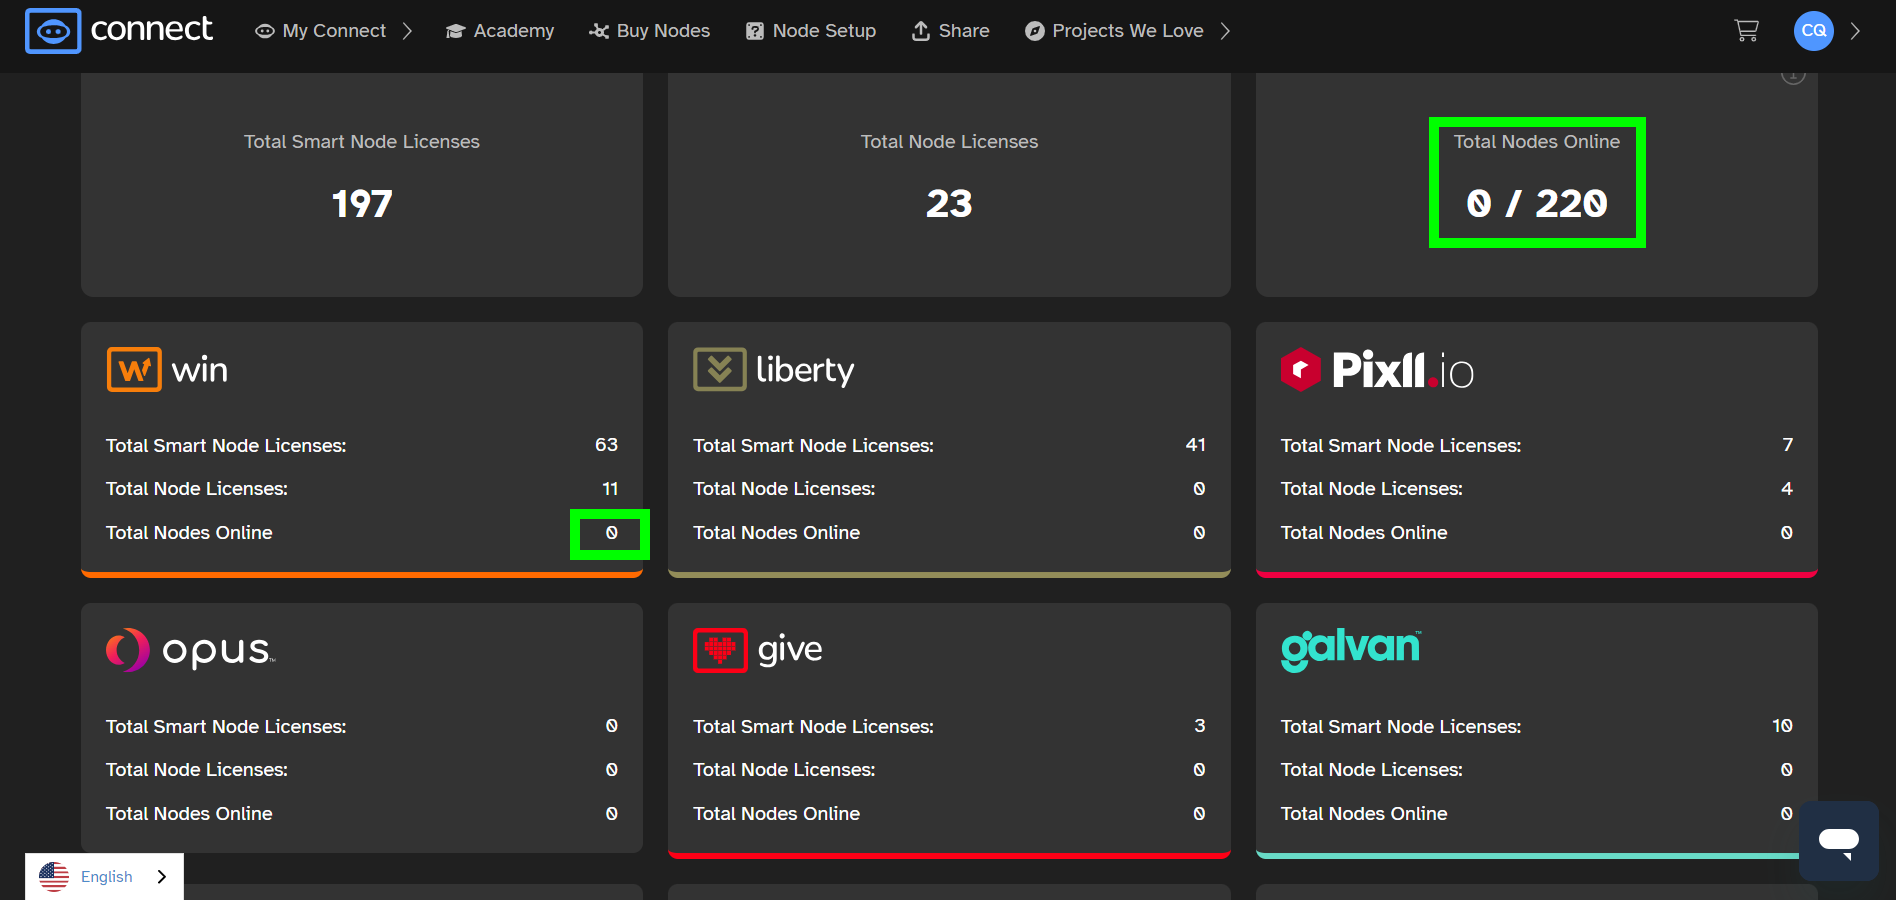Expand the Projects We Love chevron

pos(1225,31)
